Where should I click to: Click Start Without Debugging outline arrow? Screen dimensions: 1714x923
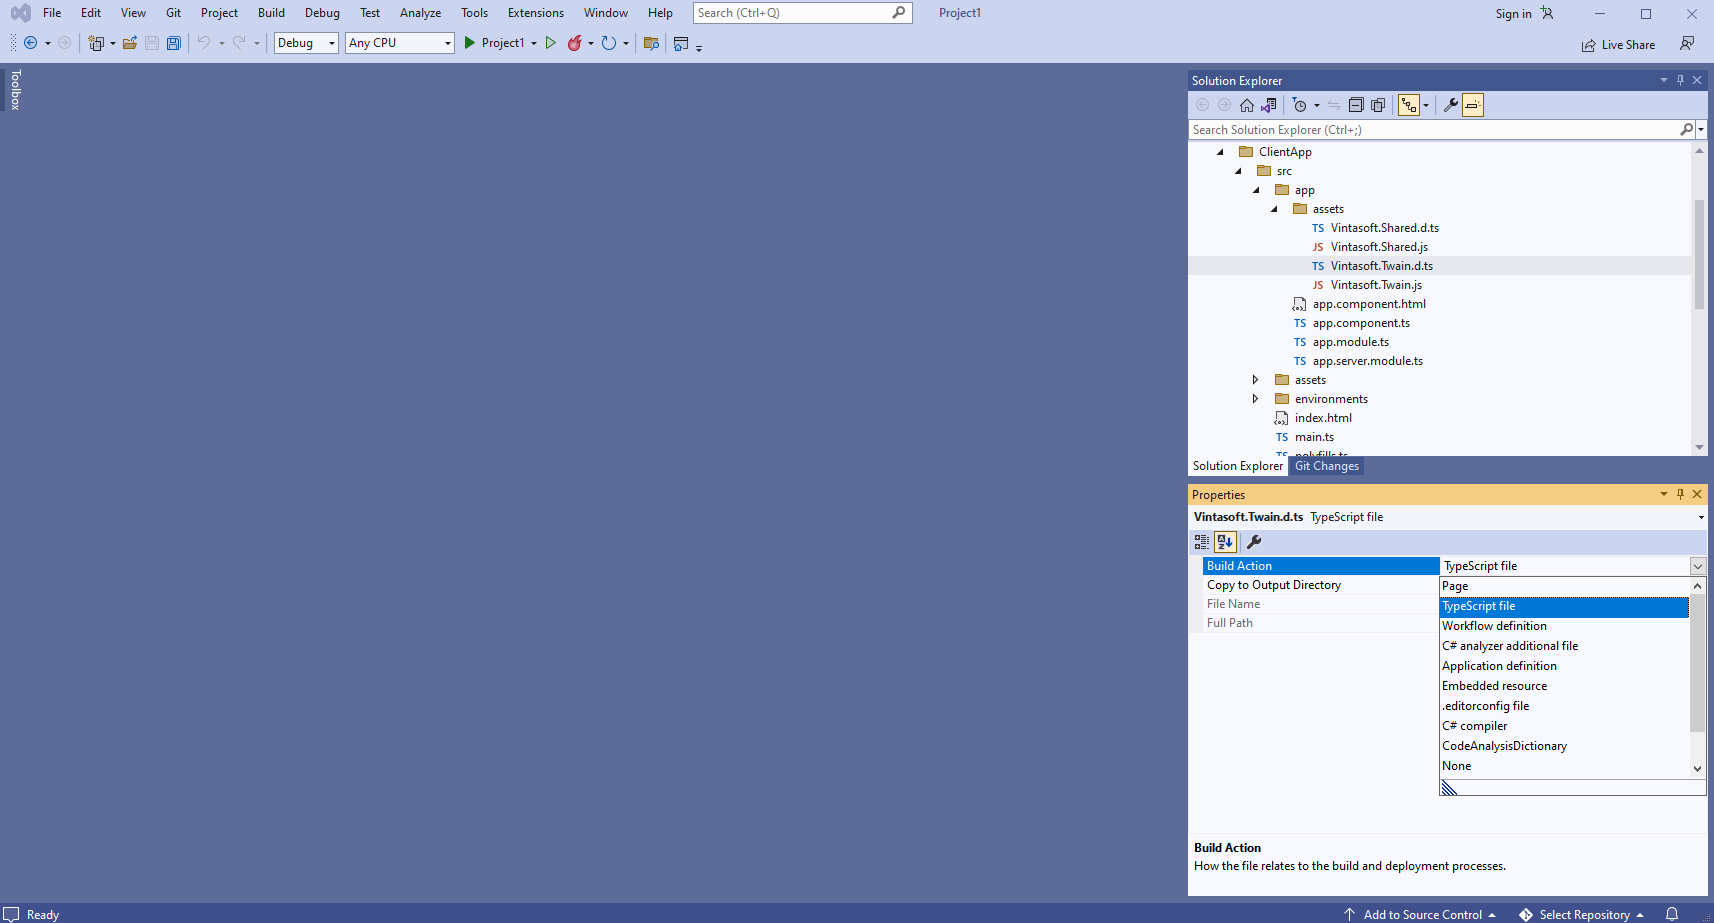coord(550,43)
